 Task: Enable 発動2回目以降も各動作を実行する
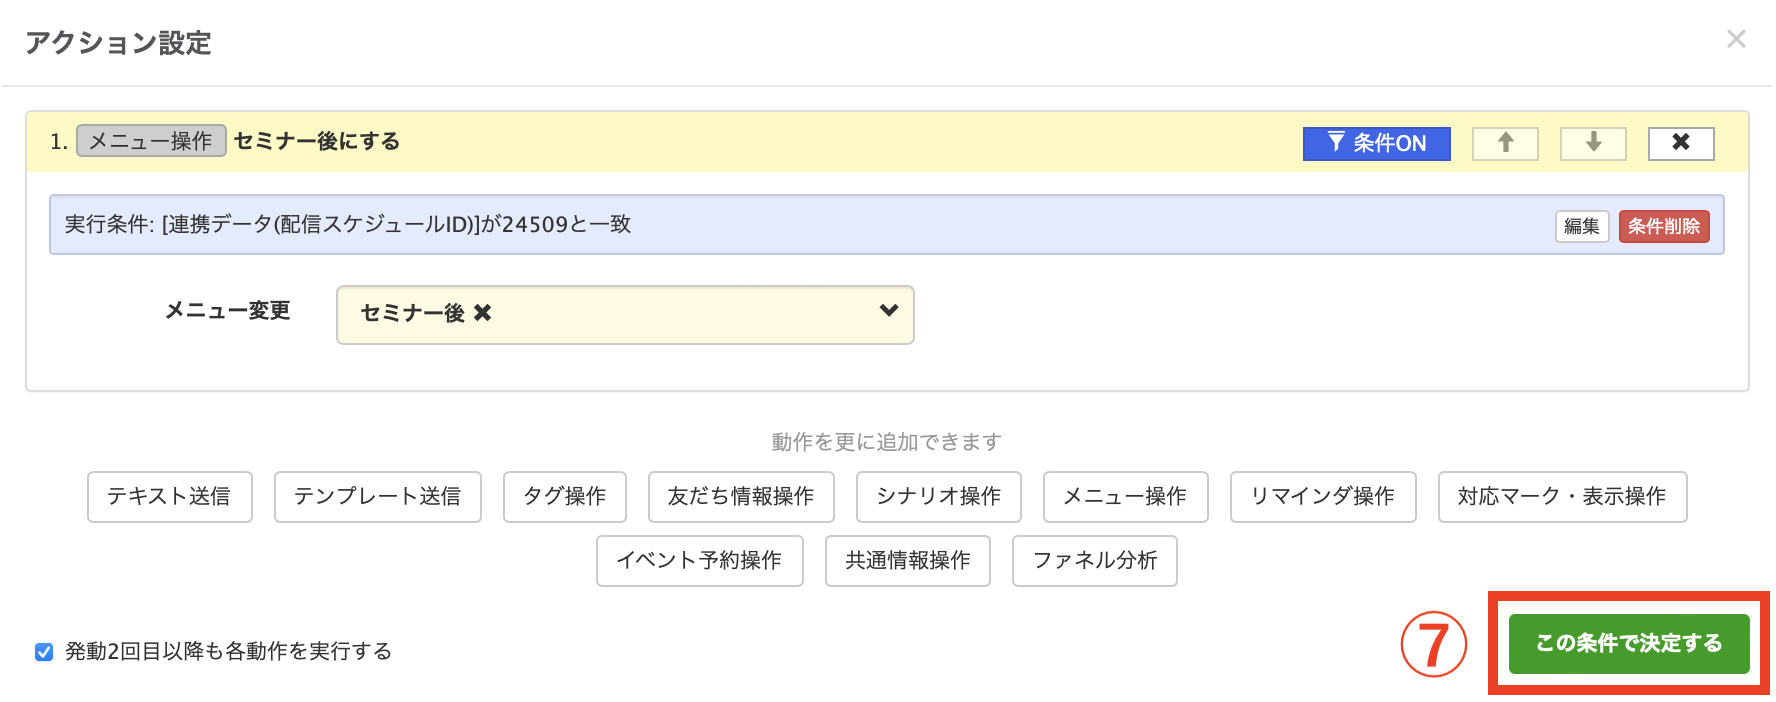point(42,651)
